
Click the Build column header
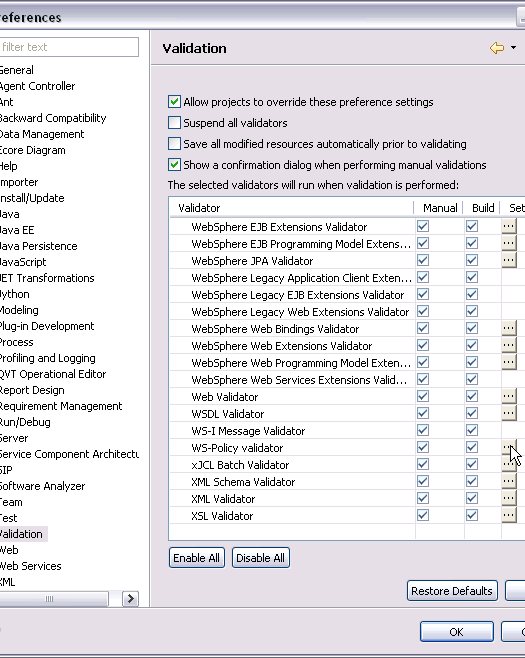483,208
